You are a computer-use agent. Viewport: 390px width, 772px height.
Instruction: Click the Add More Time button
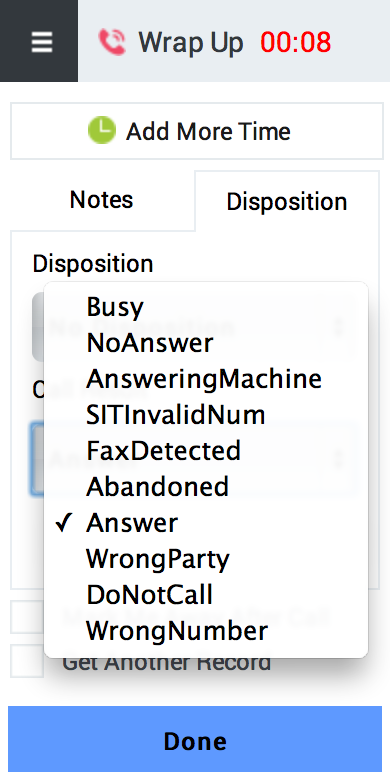pyautogui.click(x=196, y=131)
